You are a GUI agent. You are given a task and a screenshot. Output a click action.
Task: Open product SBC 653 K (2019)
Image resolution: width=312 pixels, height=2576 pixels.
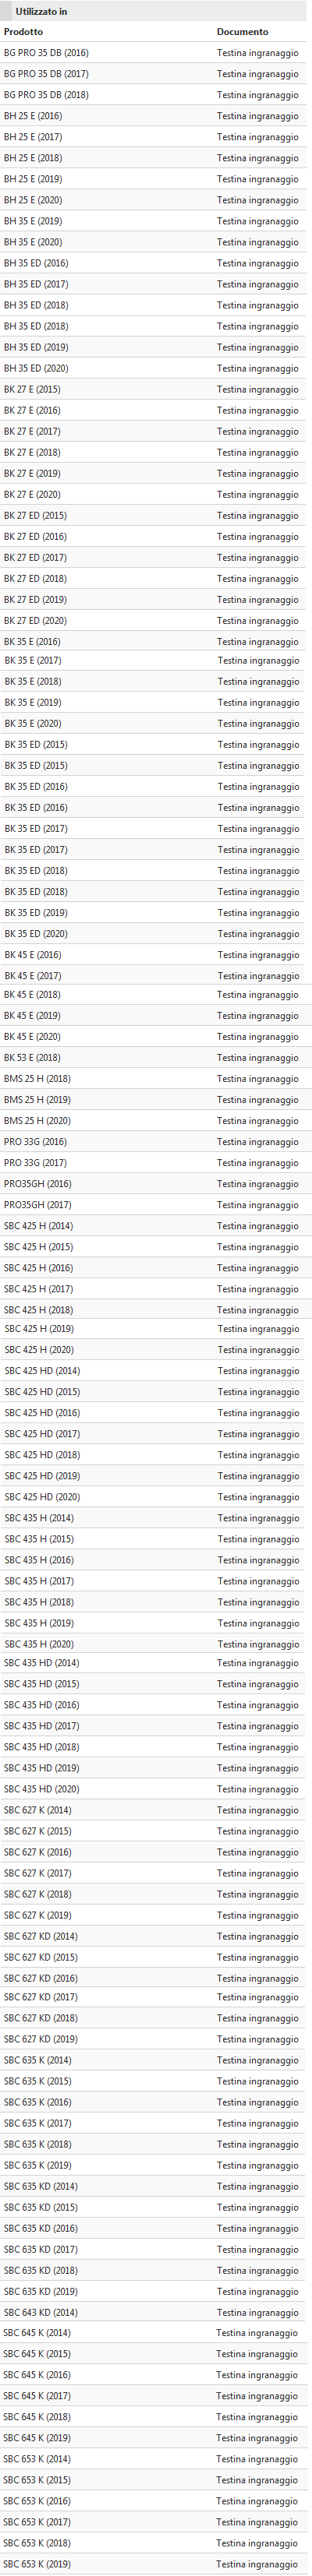[37, 2564]
